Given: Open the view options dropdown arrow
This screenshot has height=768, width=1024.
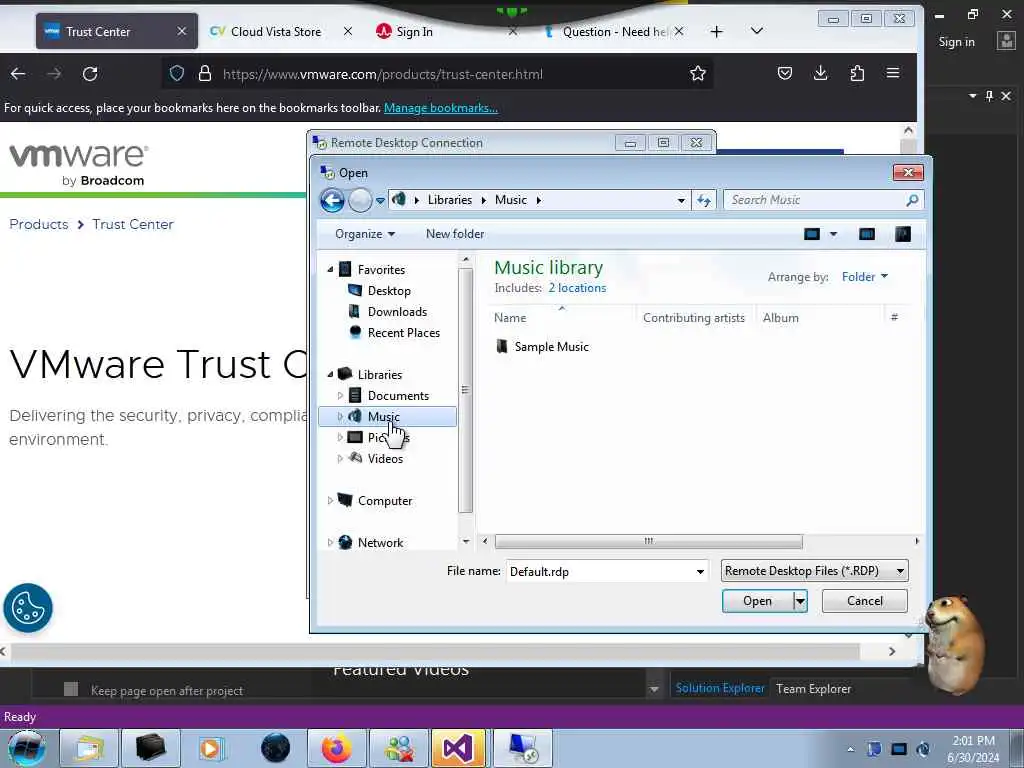Looking at the screenshot, I should click(x=833, y=234).
